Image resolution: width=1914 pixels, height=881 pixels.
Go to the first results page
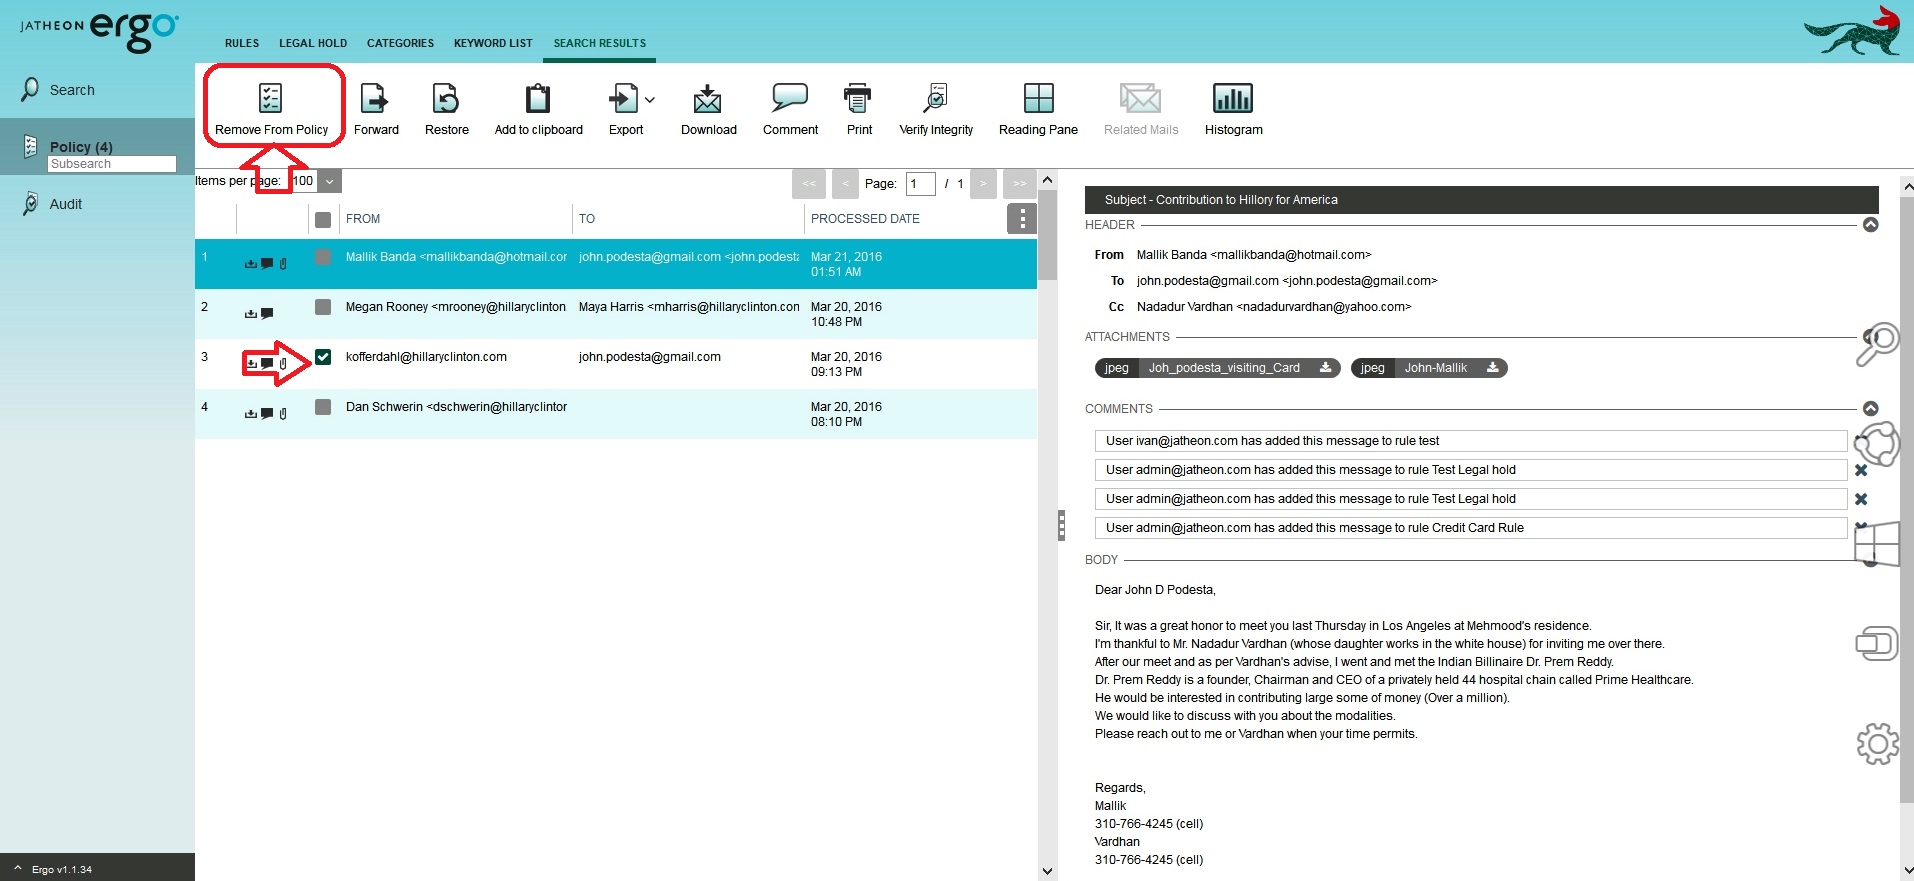point(809,184)
